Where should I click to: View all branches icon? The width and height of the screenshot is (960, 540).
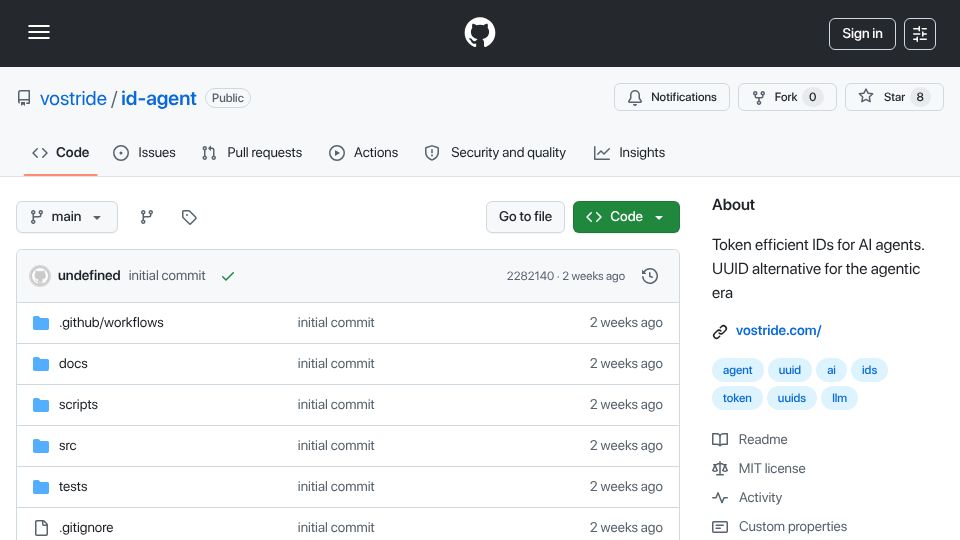tap(146, 217)
